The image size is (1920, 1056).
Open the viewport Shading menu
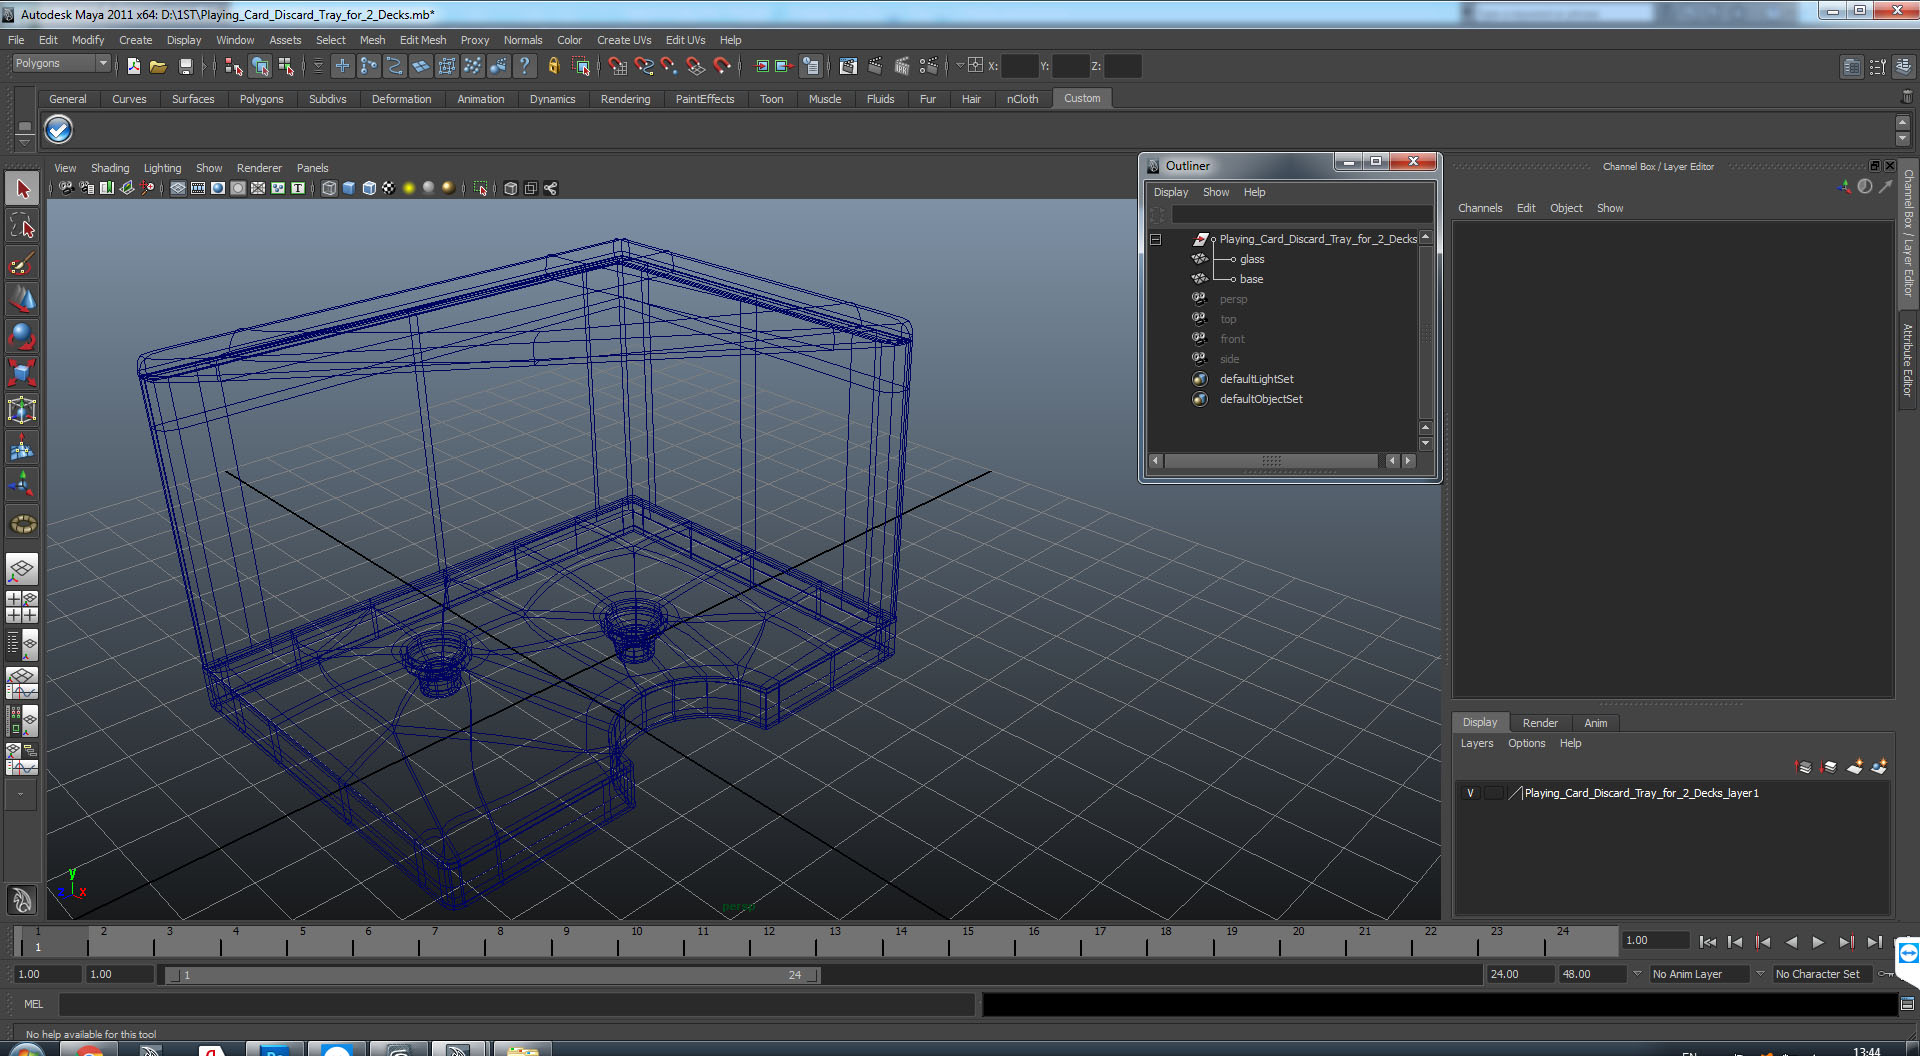coord(110,168)
